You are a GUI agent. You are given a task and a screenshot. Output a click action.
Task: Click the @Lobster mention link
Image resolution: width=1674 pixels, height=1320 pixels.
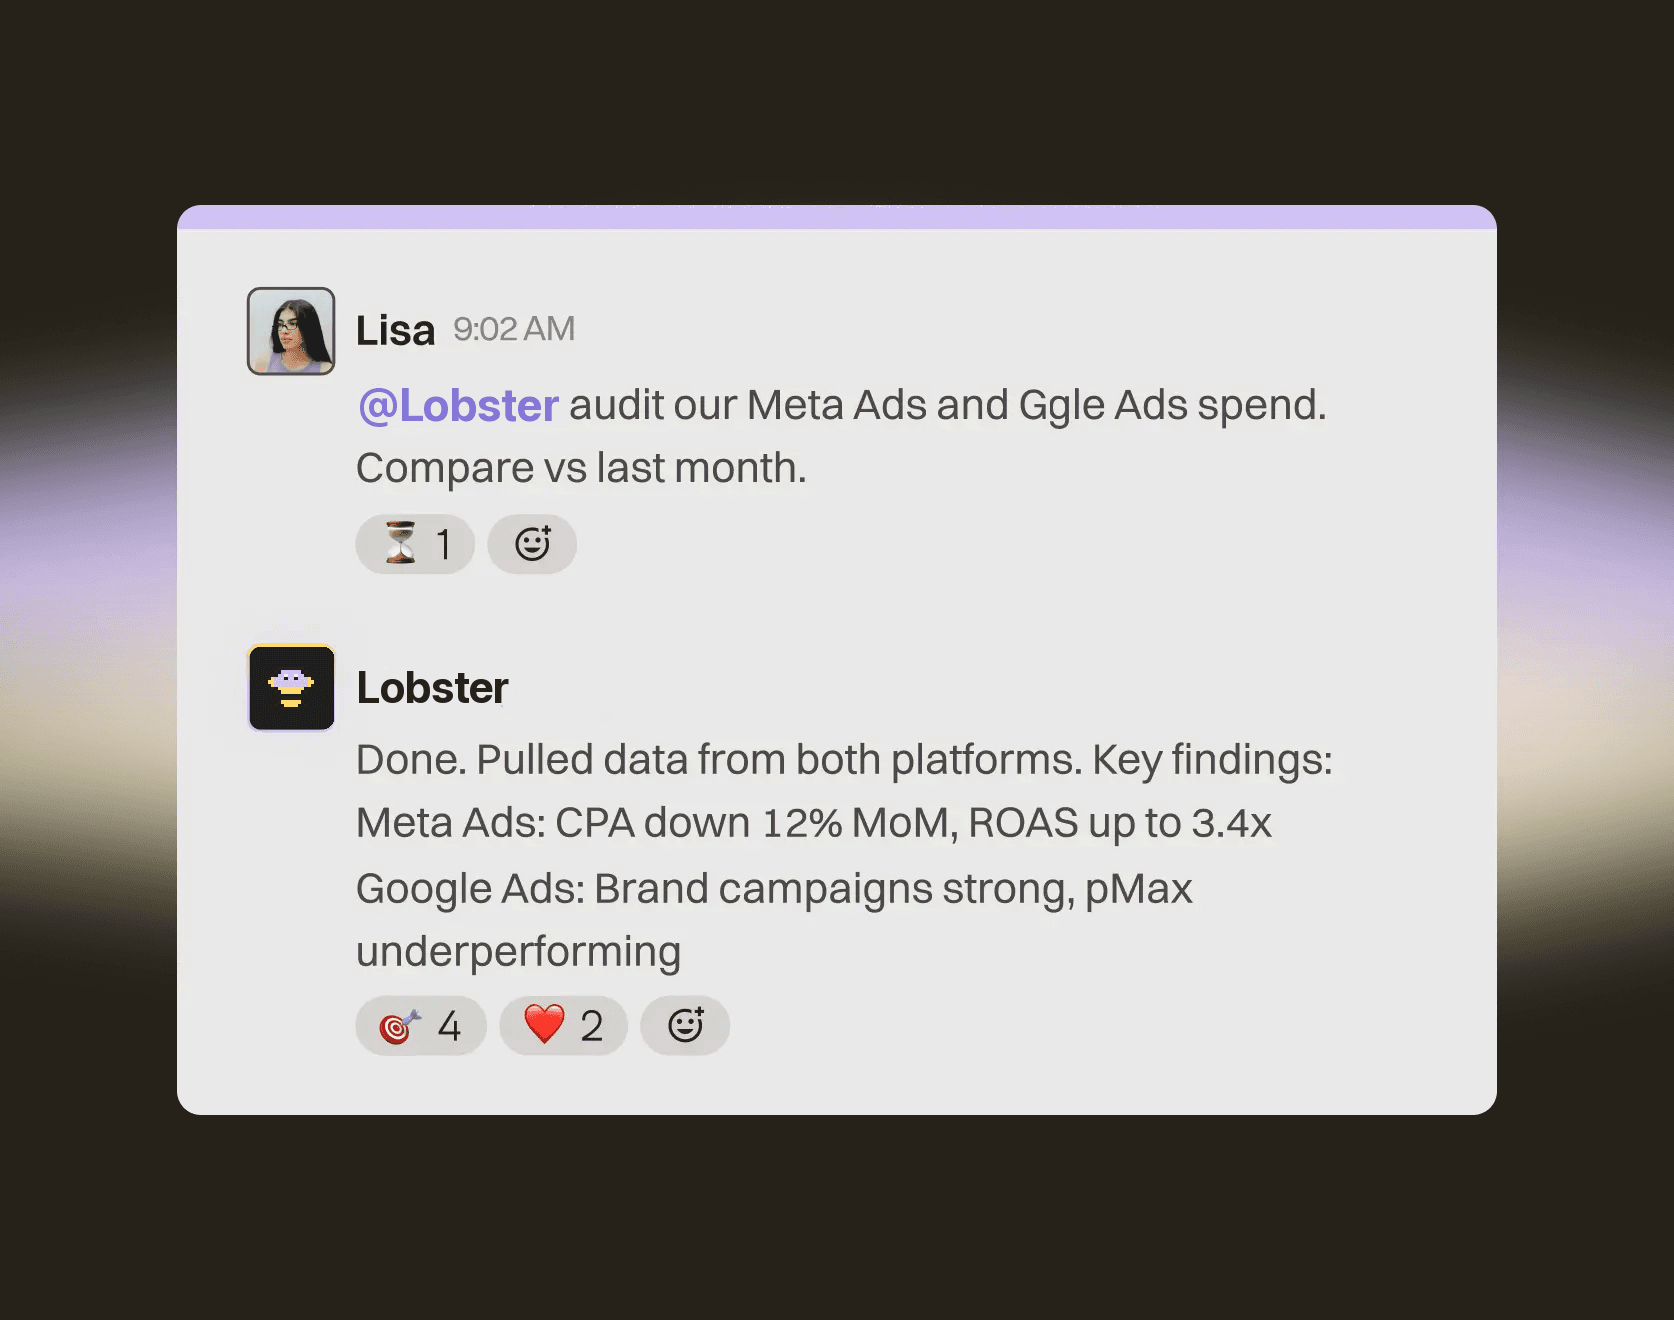pyautogui.click(x=458, y=406)
